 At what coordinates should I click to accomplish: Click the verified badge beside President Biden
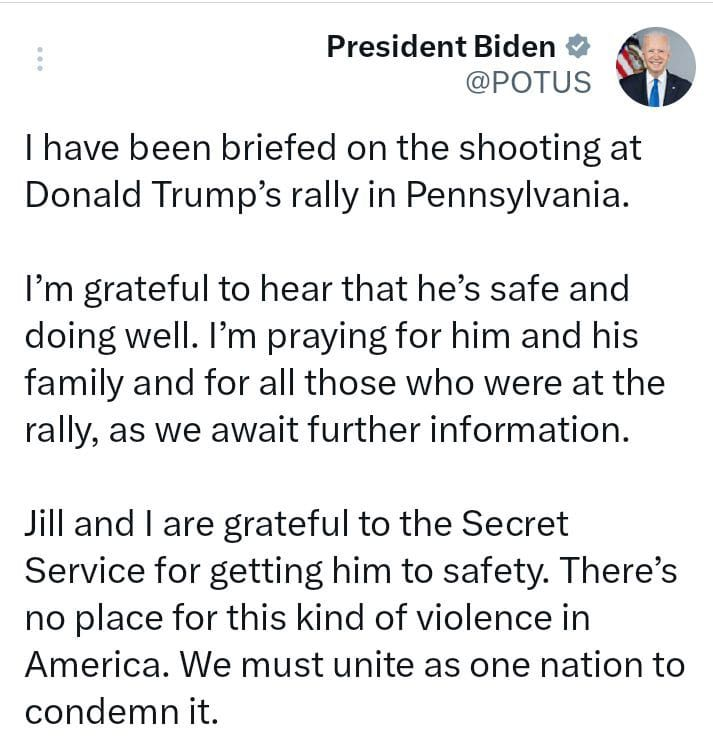tap(577, 46)
